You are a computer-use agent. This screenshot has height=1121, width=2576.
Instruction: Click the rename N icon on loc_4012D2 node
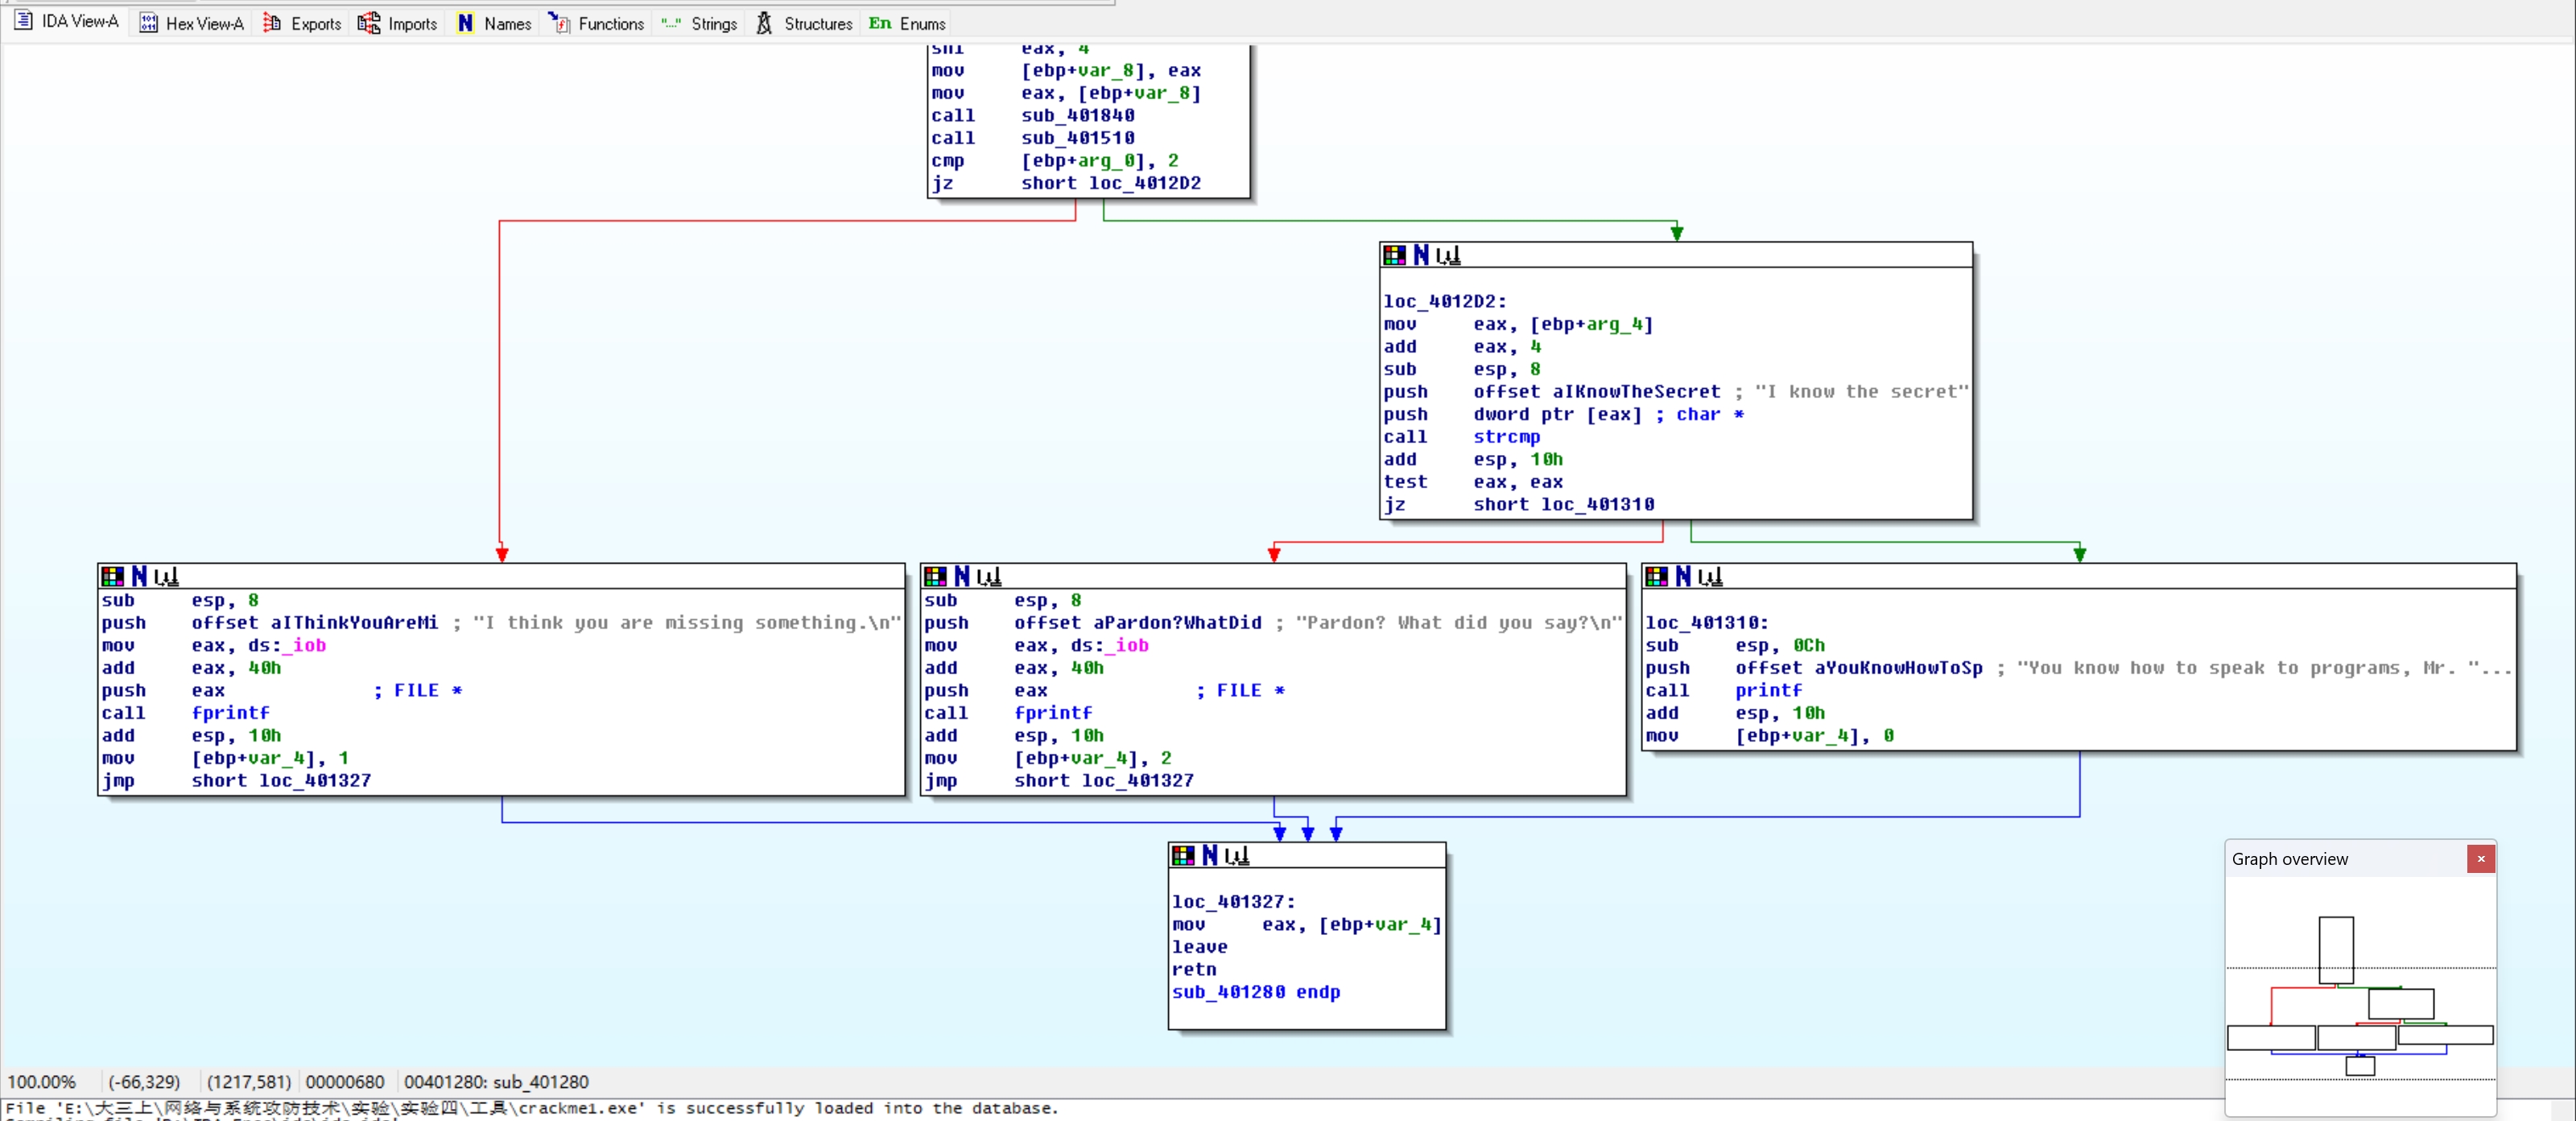[1420, 255]
